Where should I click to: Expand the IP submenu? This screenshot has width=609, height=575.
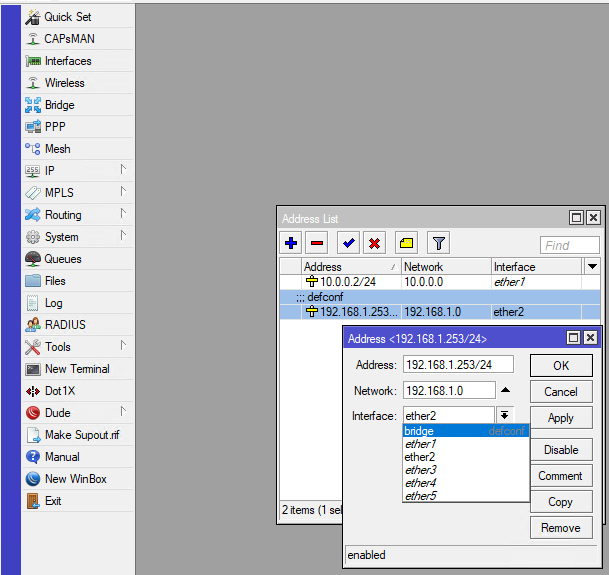(x=123, y=169)
